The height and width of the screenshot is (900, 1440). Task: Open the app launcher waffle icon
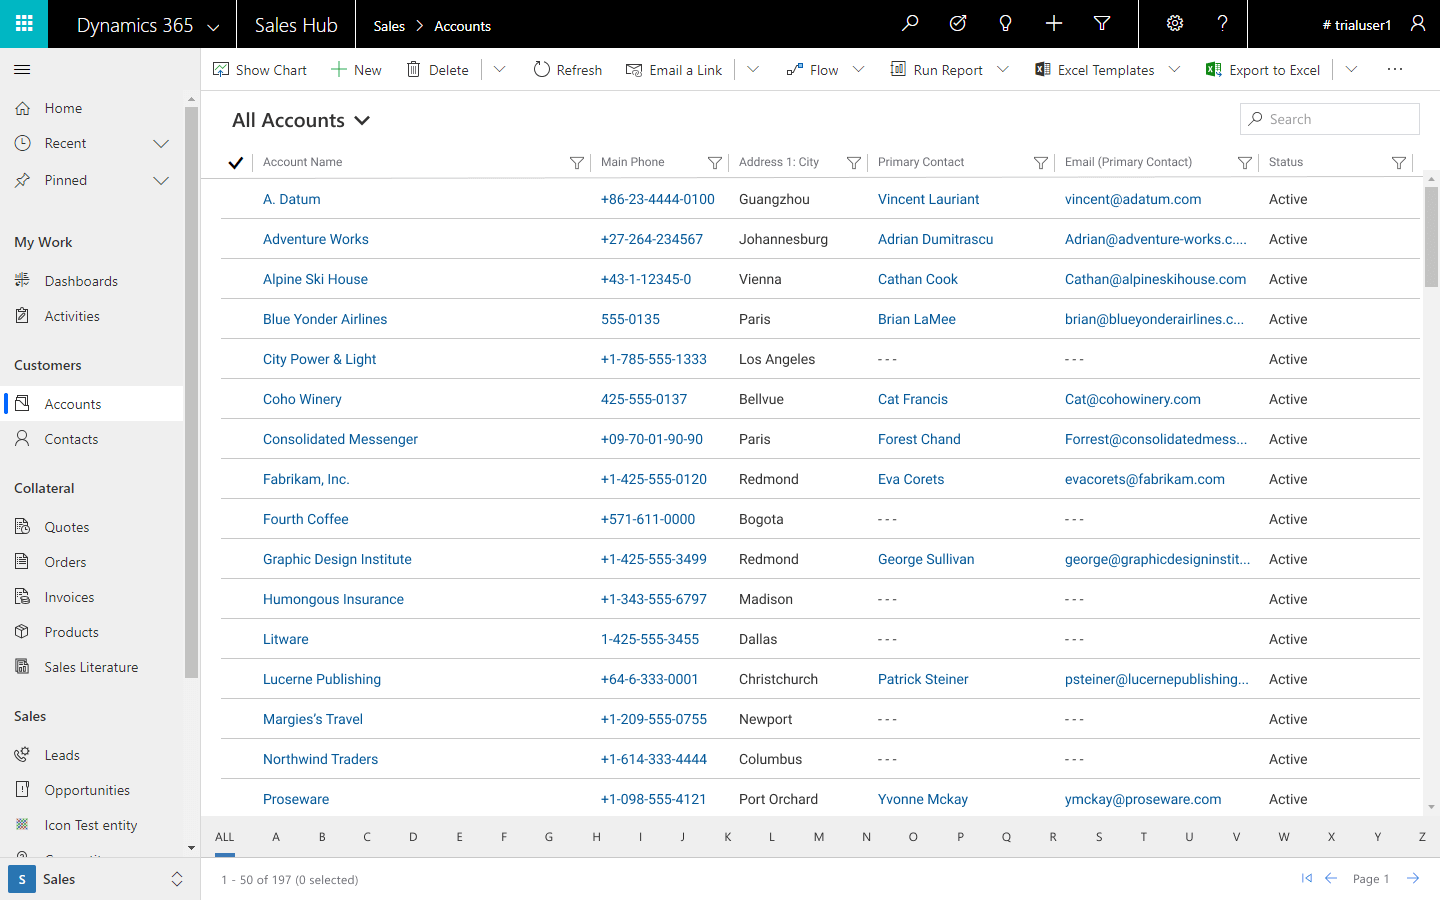point(24,24)
